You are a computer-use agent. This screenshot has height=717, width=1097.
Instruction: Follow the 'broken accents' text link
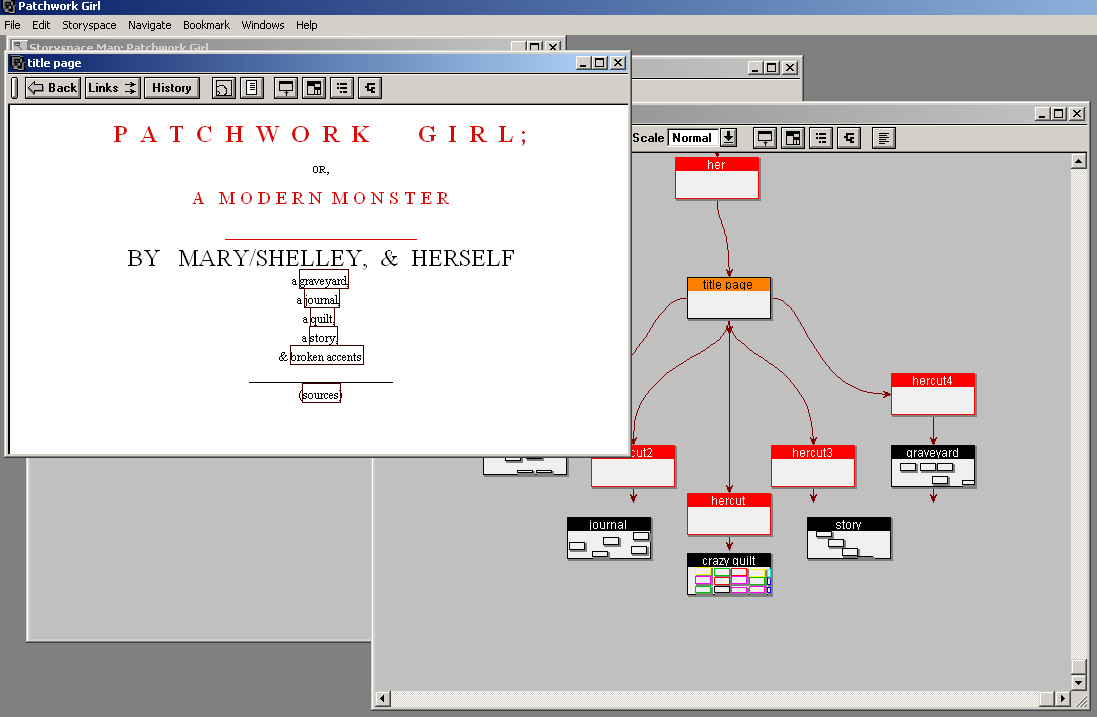(x=326, y=356)
